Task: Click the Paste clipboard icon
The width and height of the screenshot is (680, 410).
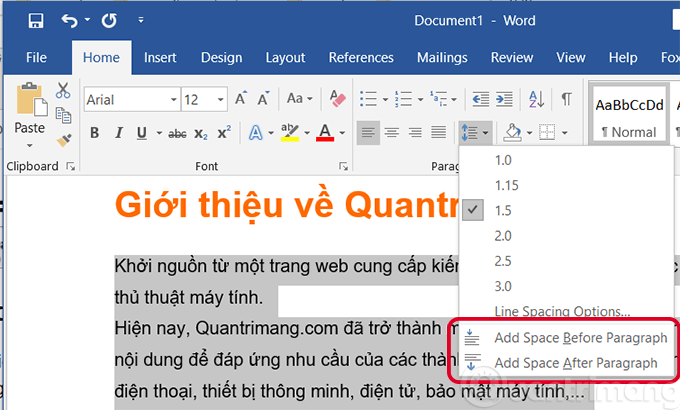Action: (30, 100)
